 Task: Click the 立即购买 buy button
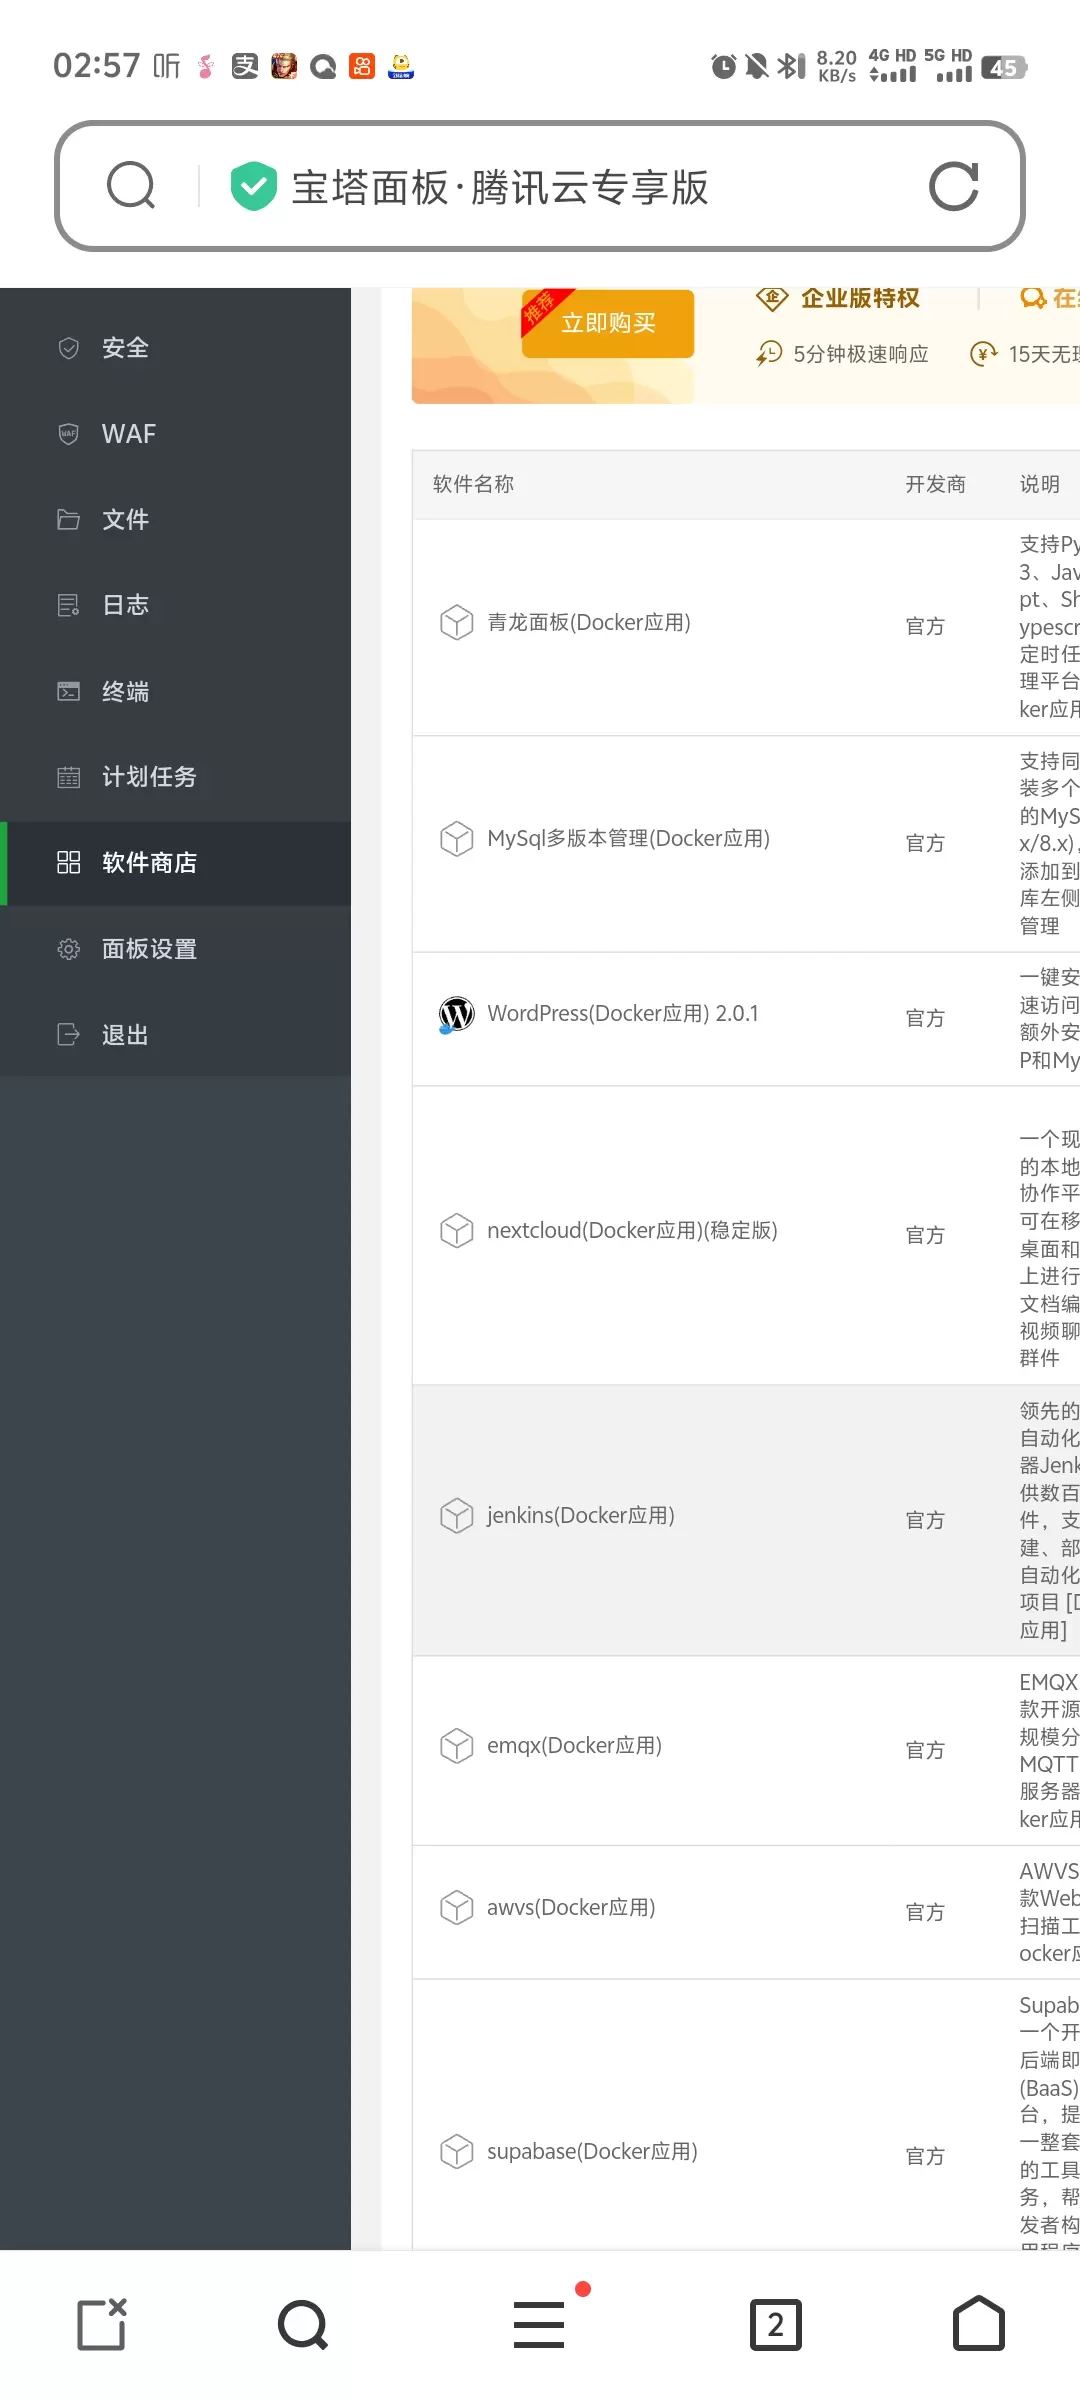(x=608, y=323)
